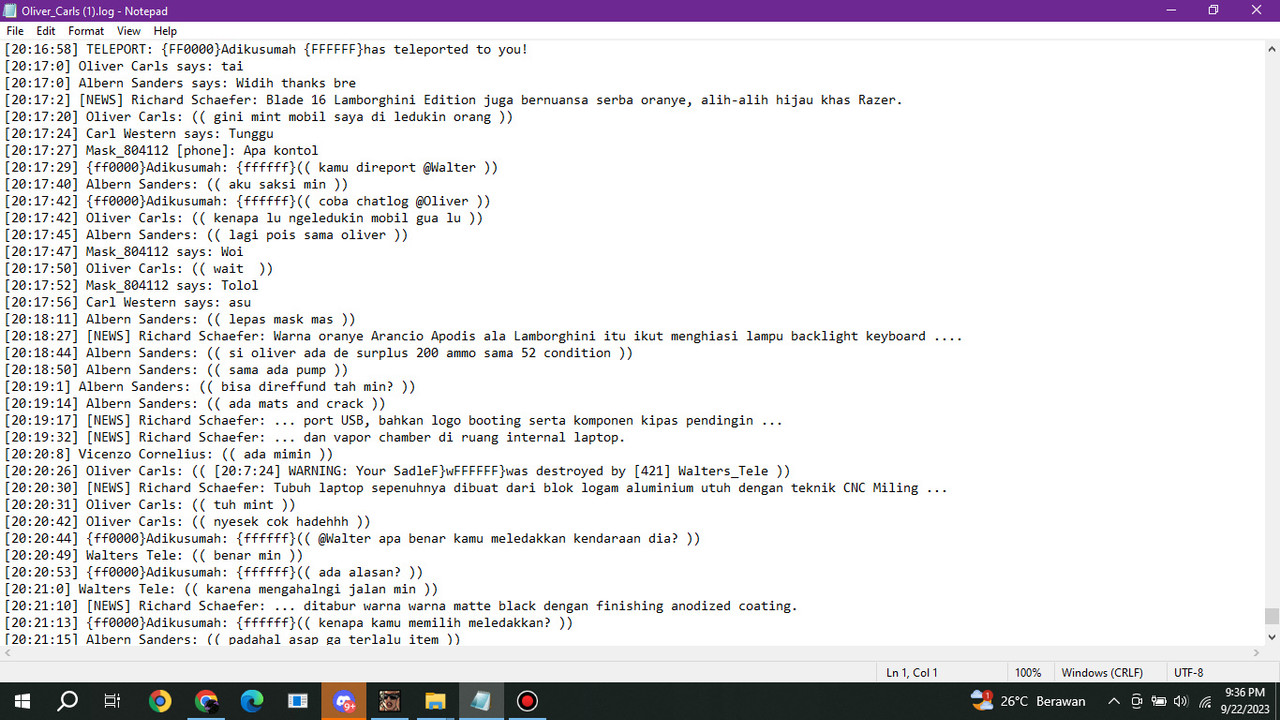
Task: Open Task View in the taskbar
Action: 113,701
